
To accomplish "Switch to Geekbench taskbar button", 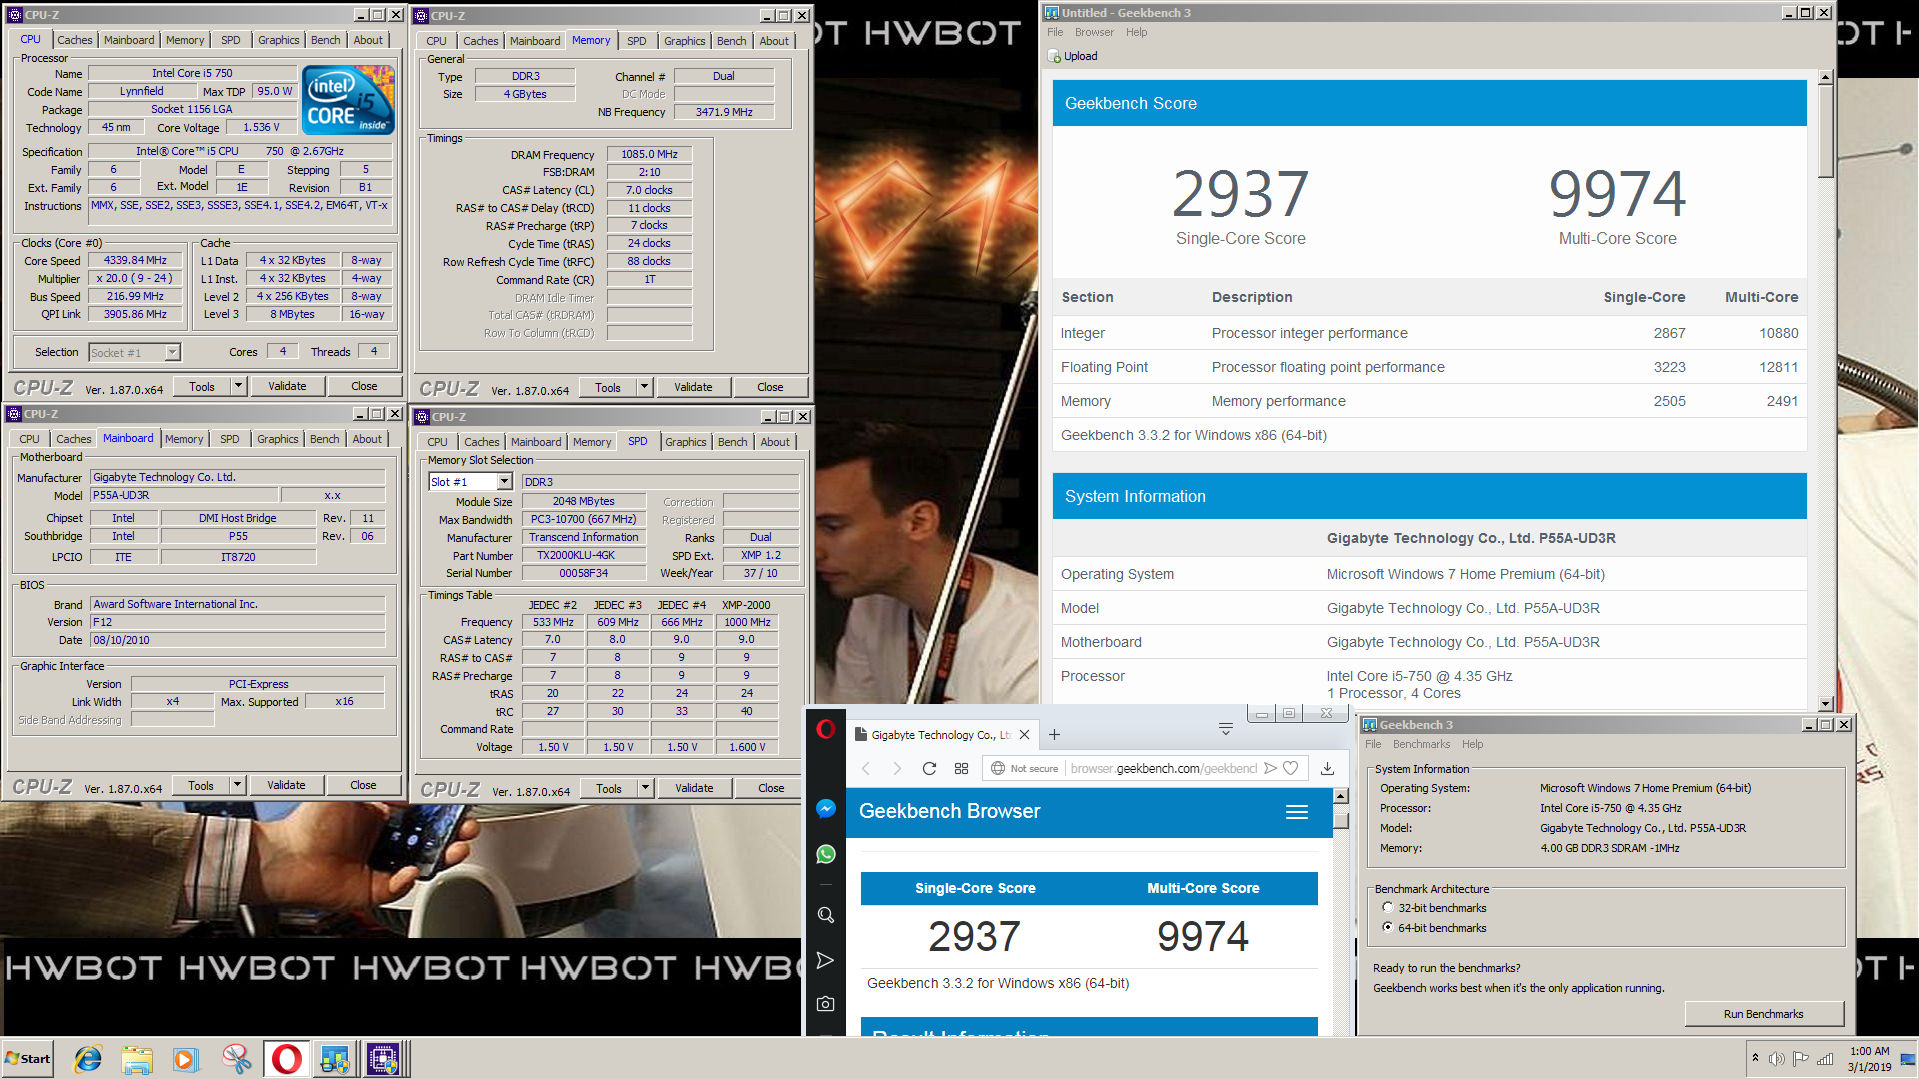I will pos(335,1058).
